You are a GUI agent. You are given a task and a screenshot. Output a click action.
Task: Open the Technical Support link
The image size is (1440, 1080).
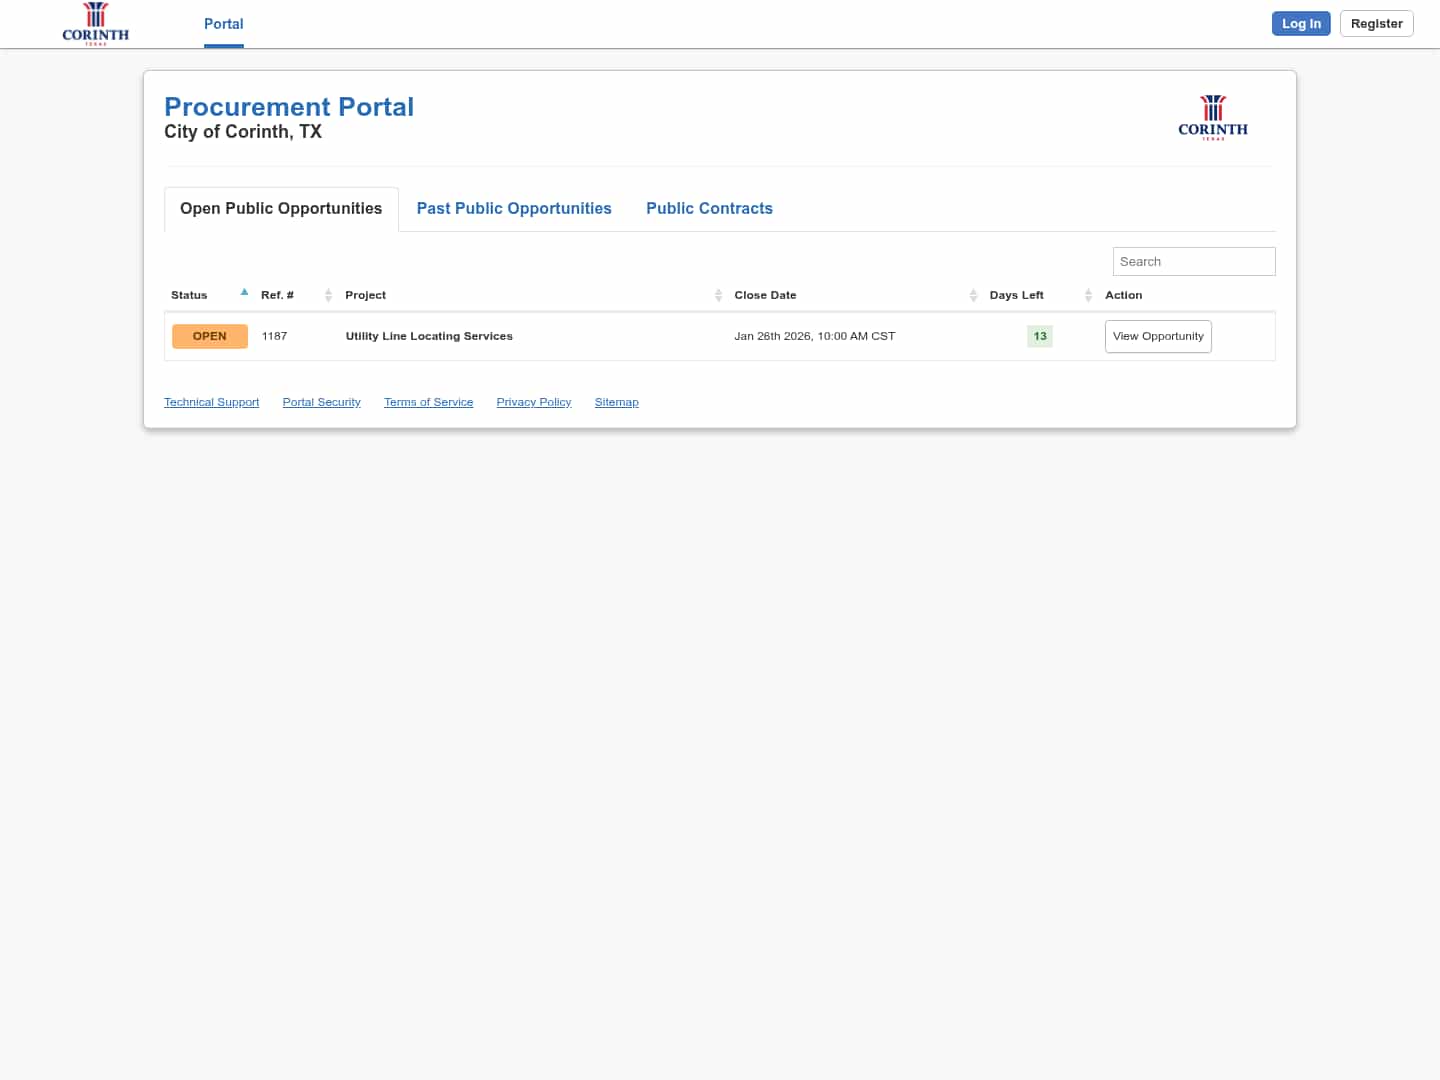211,402
